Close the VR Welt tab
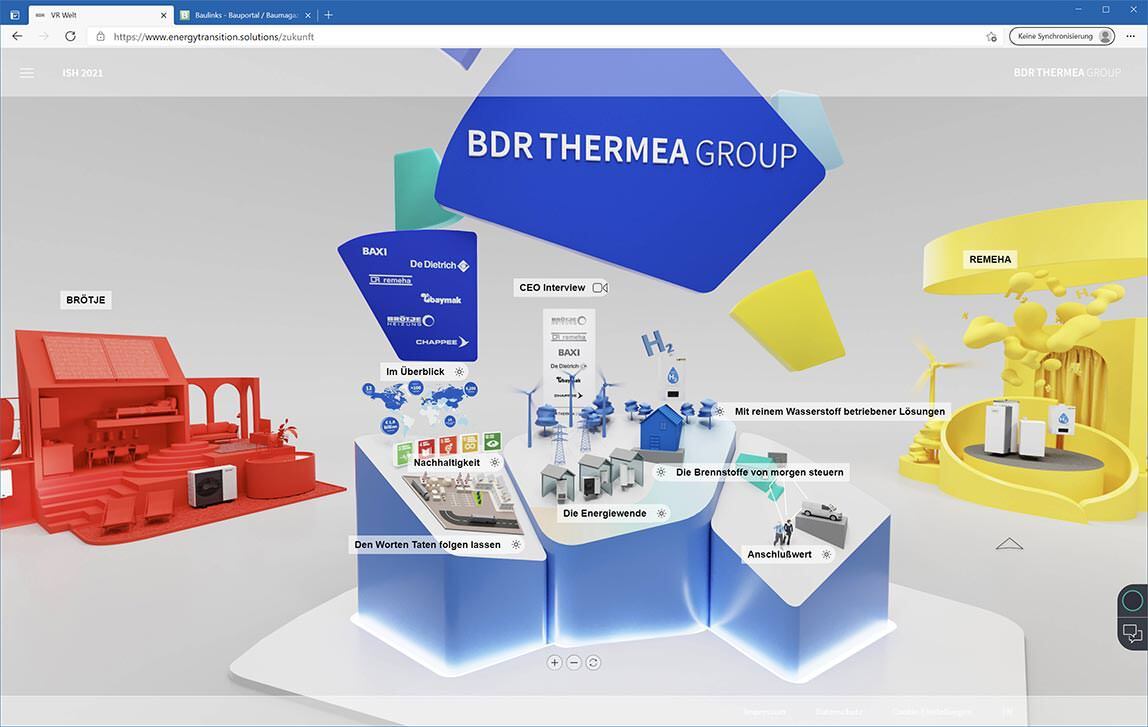 (x=163, y=15)
